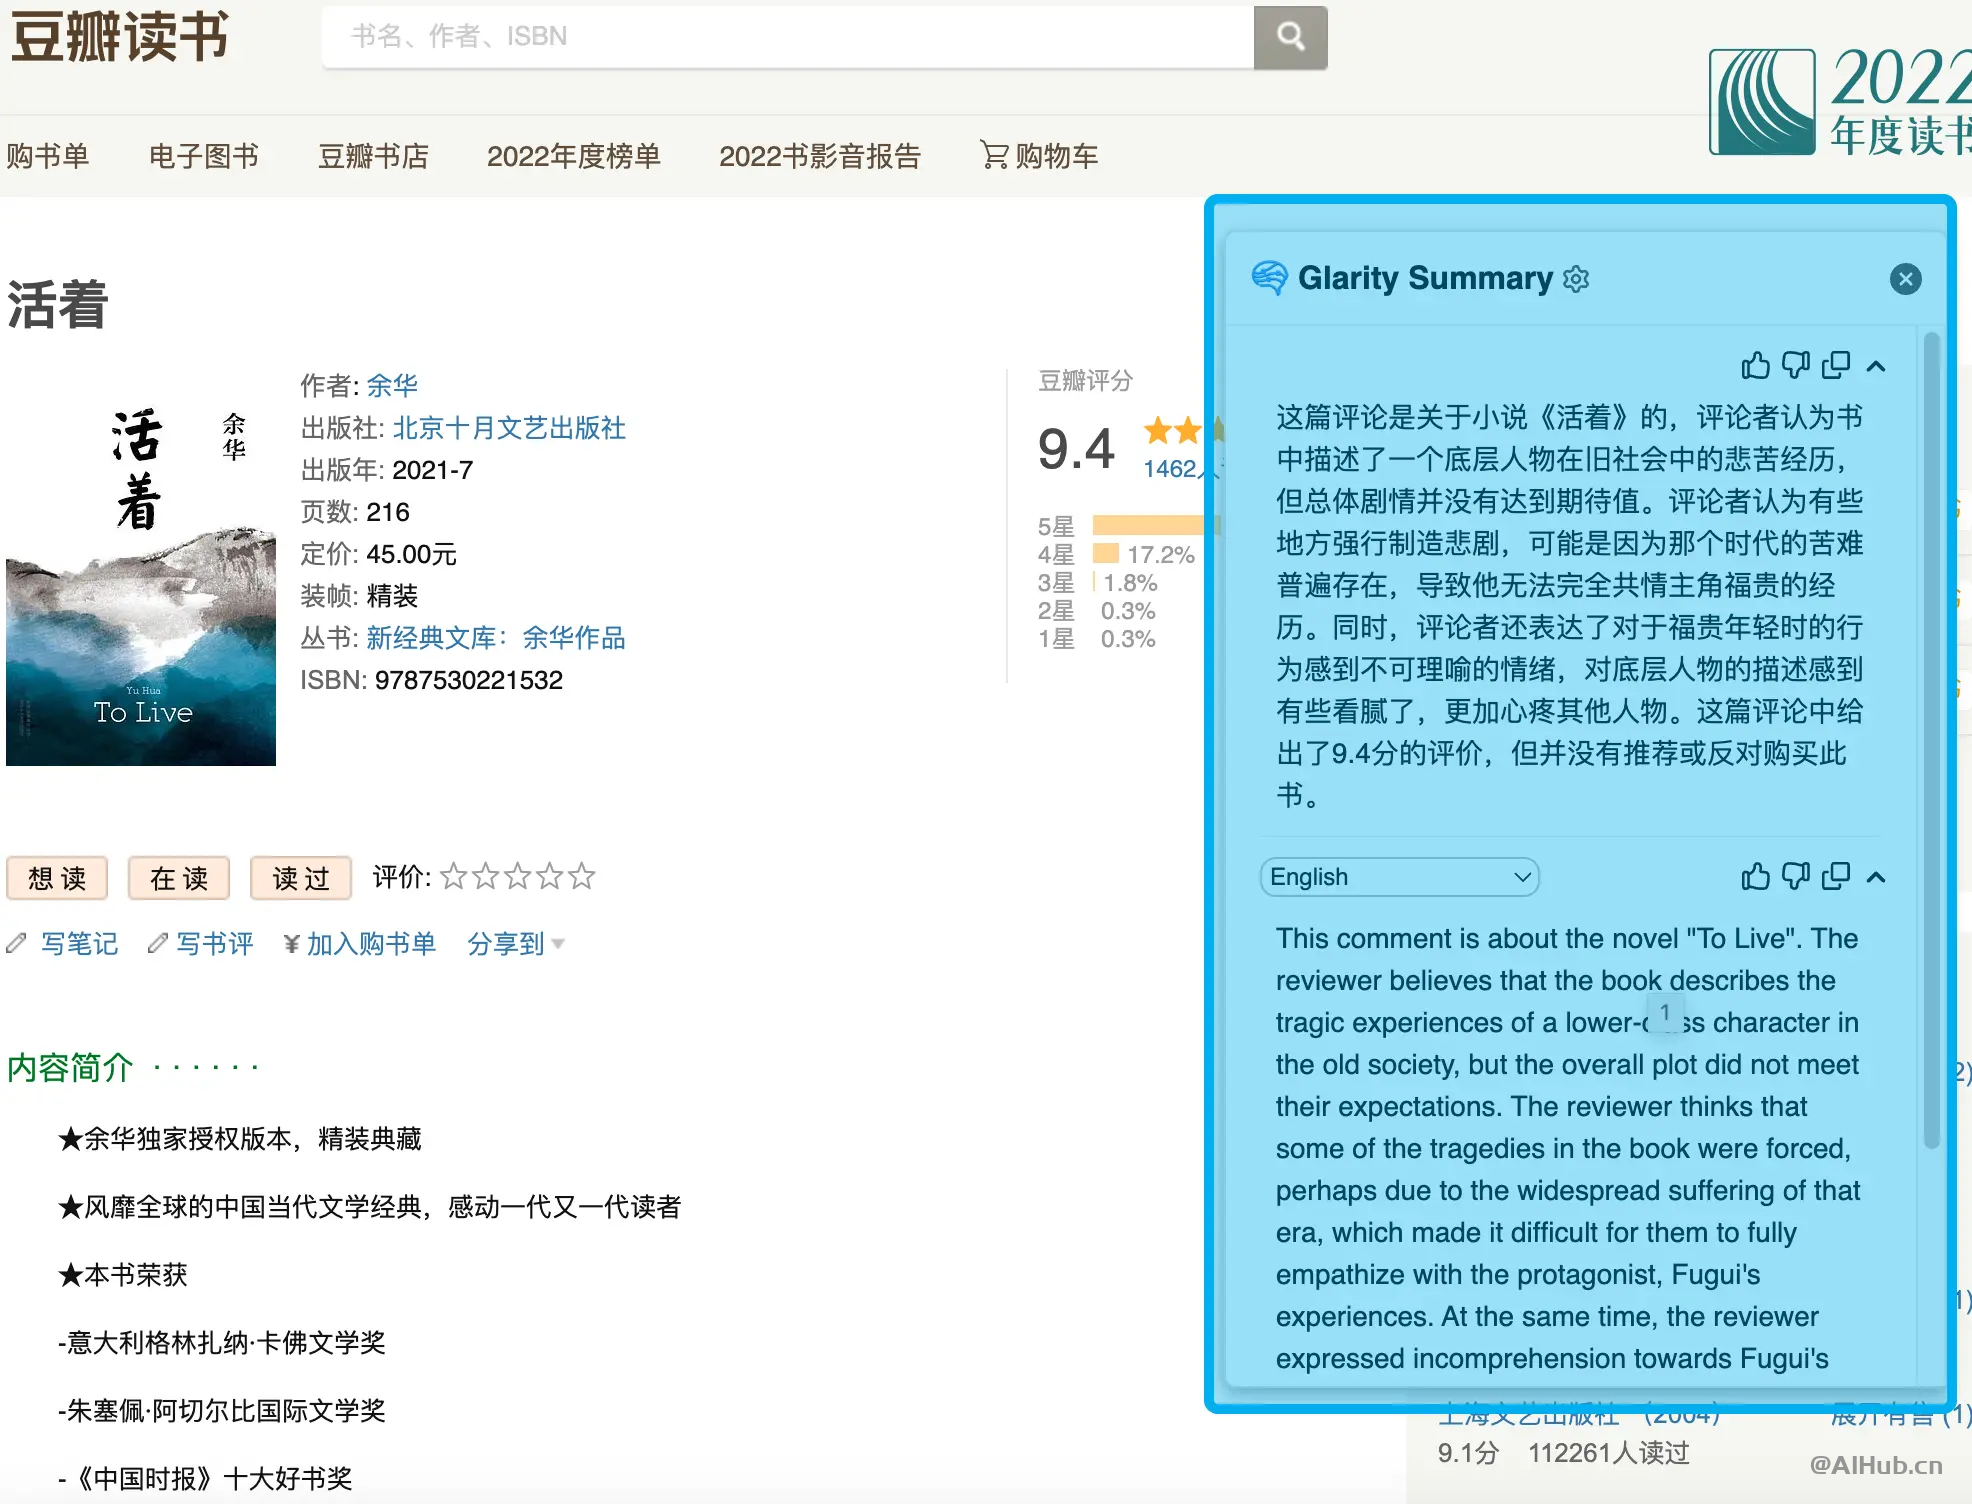The image size is (1972, 1504).
Task: Copy the English summary text
Action: coord(1836,877)
